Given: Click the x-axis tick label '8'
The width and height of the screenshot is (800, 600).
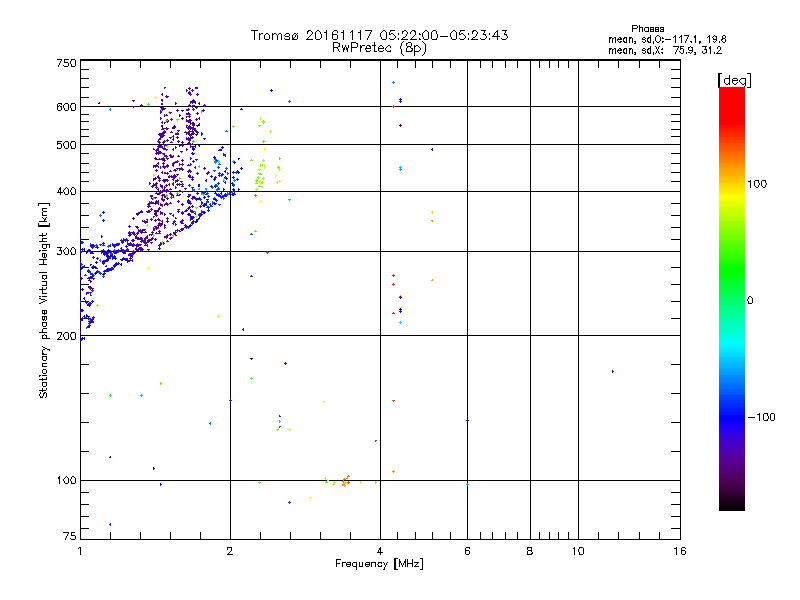Looking at the screenshot, I should pos(530,551).
